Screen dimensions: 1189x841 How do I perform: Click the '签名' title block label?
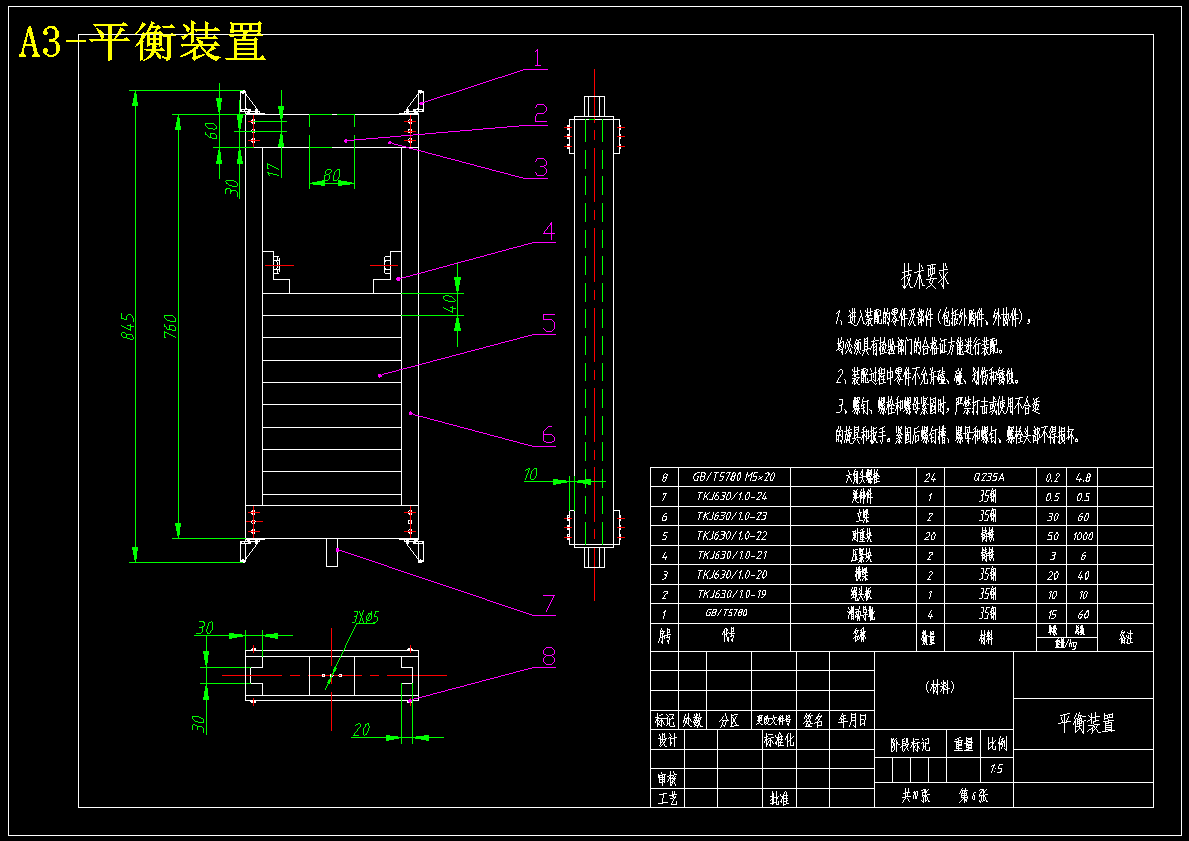click(813, 720)
